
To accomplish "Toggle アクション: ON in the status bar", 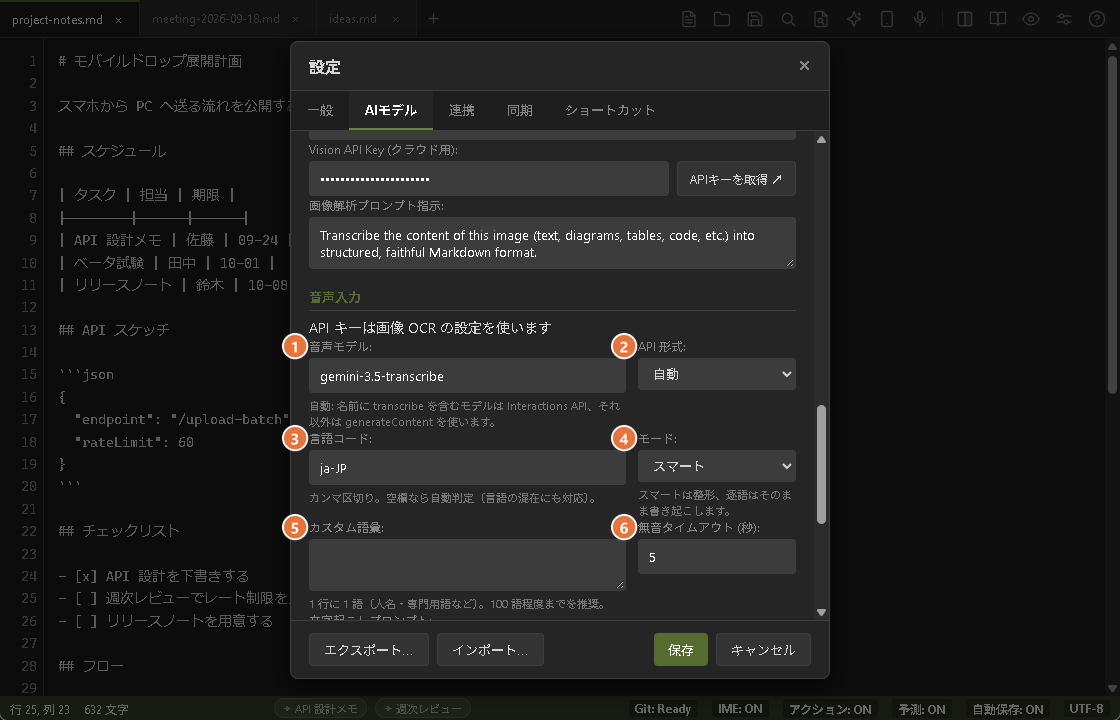I will [830, 709].
